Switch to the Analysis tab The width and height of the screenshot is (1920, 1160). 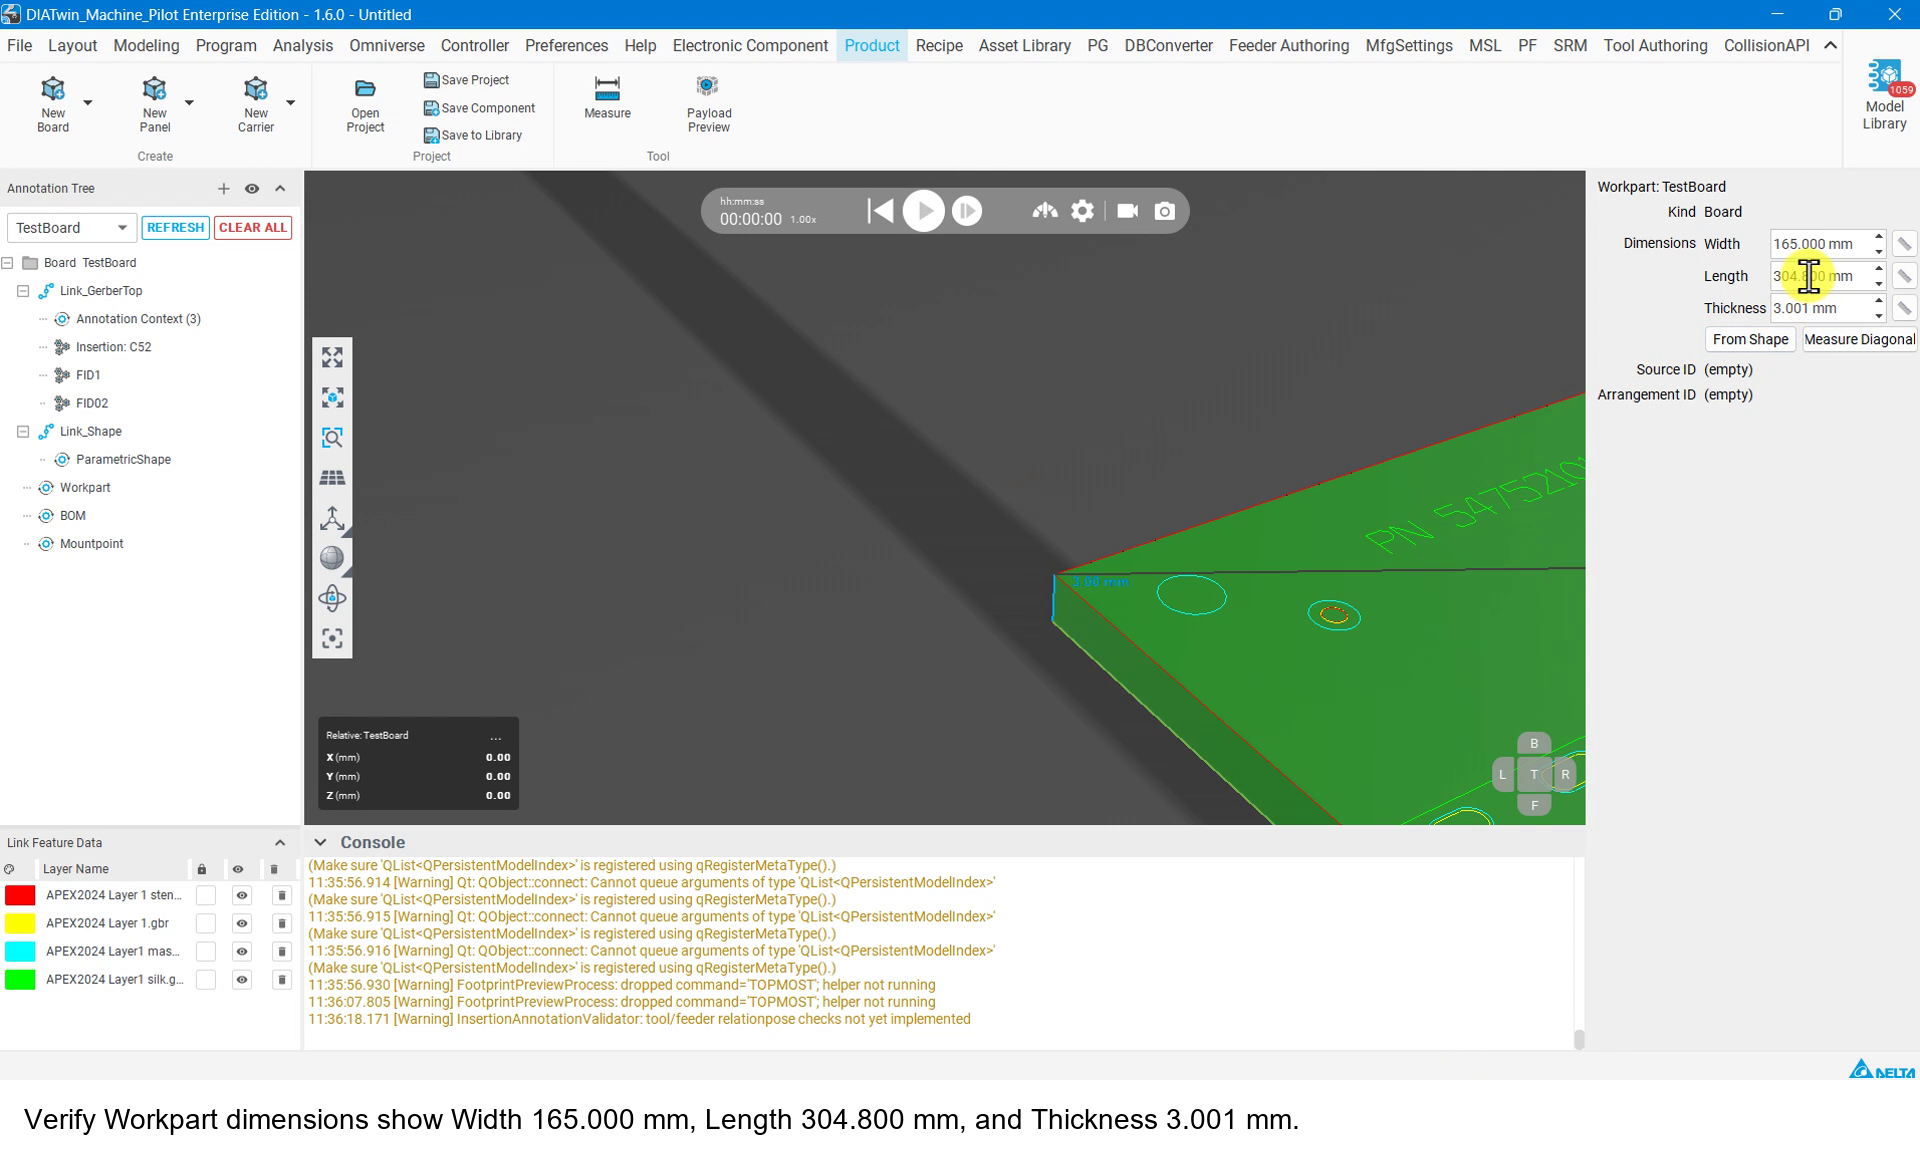pos(303,46)
